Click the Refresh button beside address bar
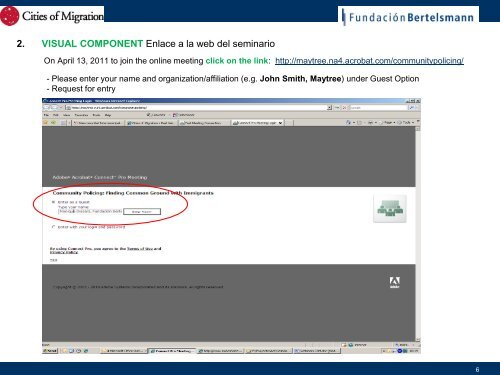The width and height of the screenshot is (500, 375). [x=337, y=108]
